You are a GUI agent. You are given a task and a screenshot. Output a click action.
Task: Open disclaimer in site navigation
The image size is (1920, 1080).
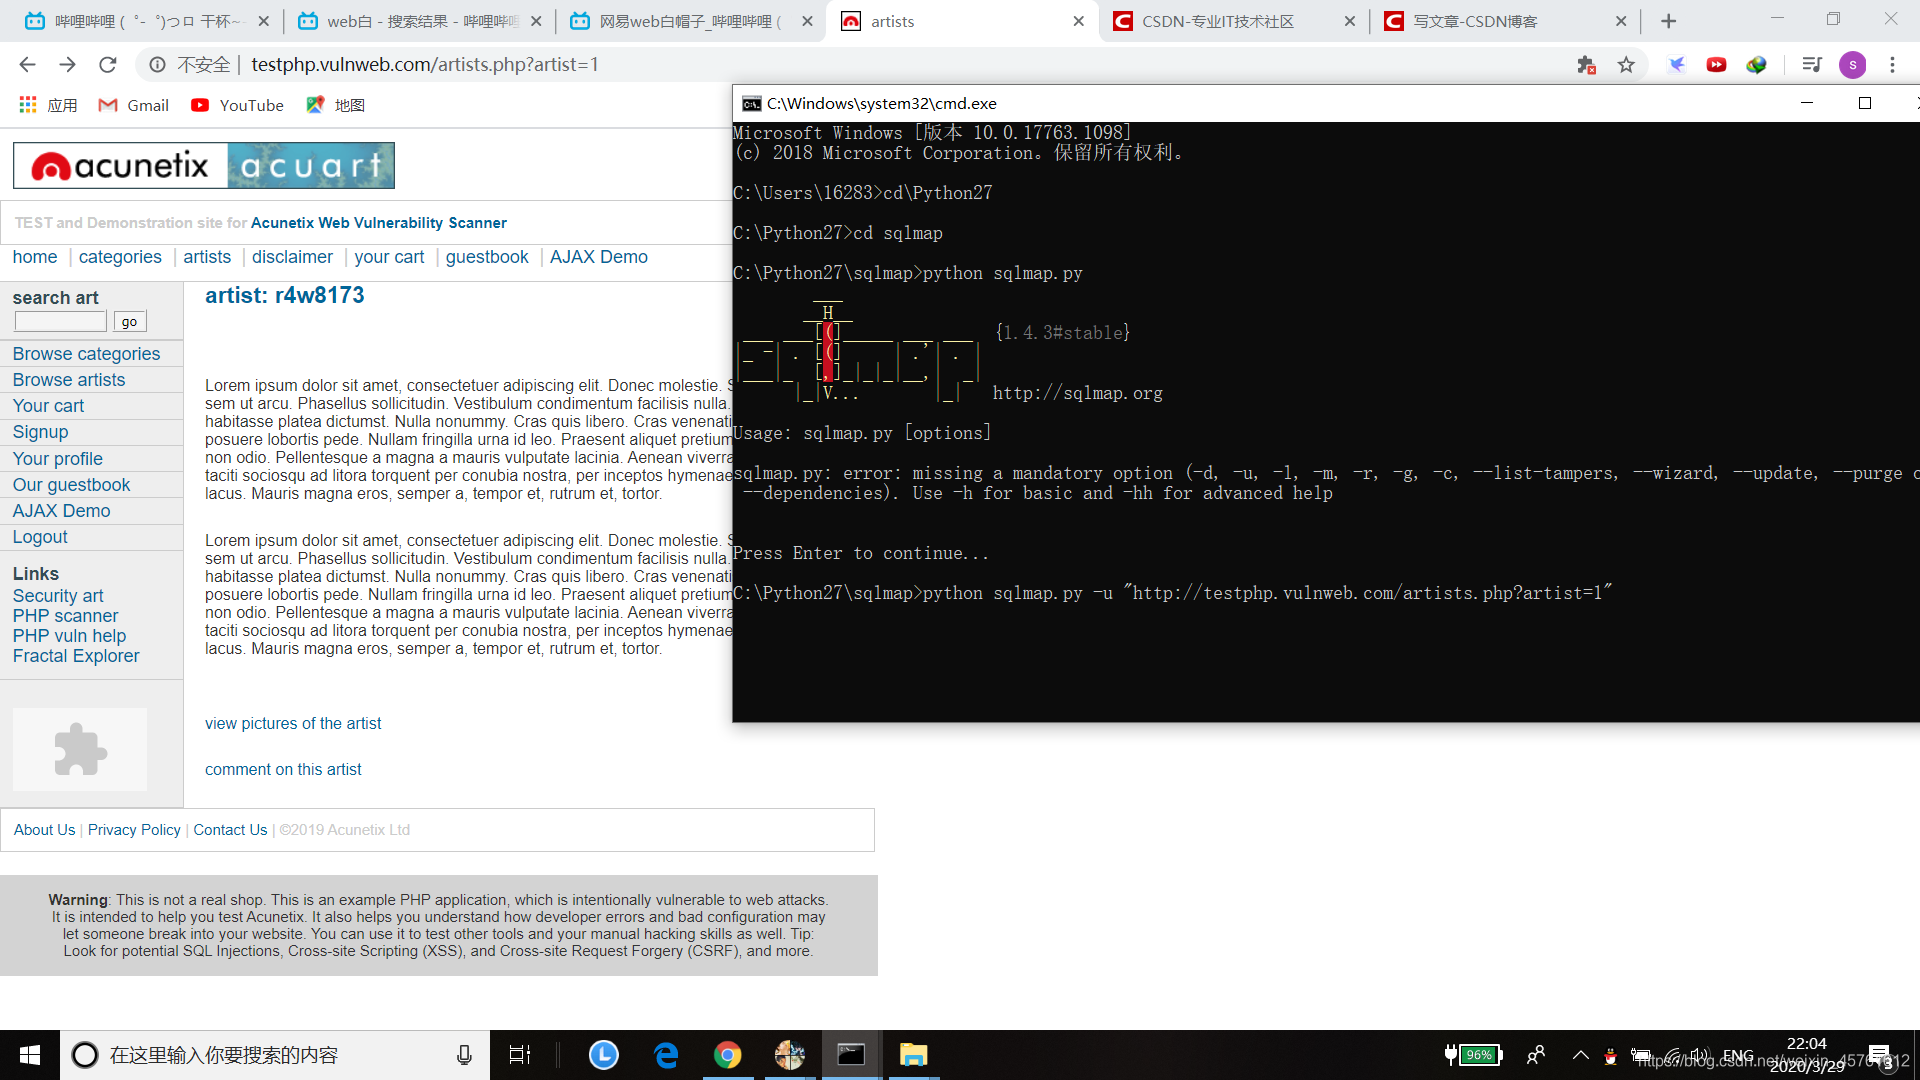pos(292,257)
